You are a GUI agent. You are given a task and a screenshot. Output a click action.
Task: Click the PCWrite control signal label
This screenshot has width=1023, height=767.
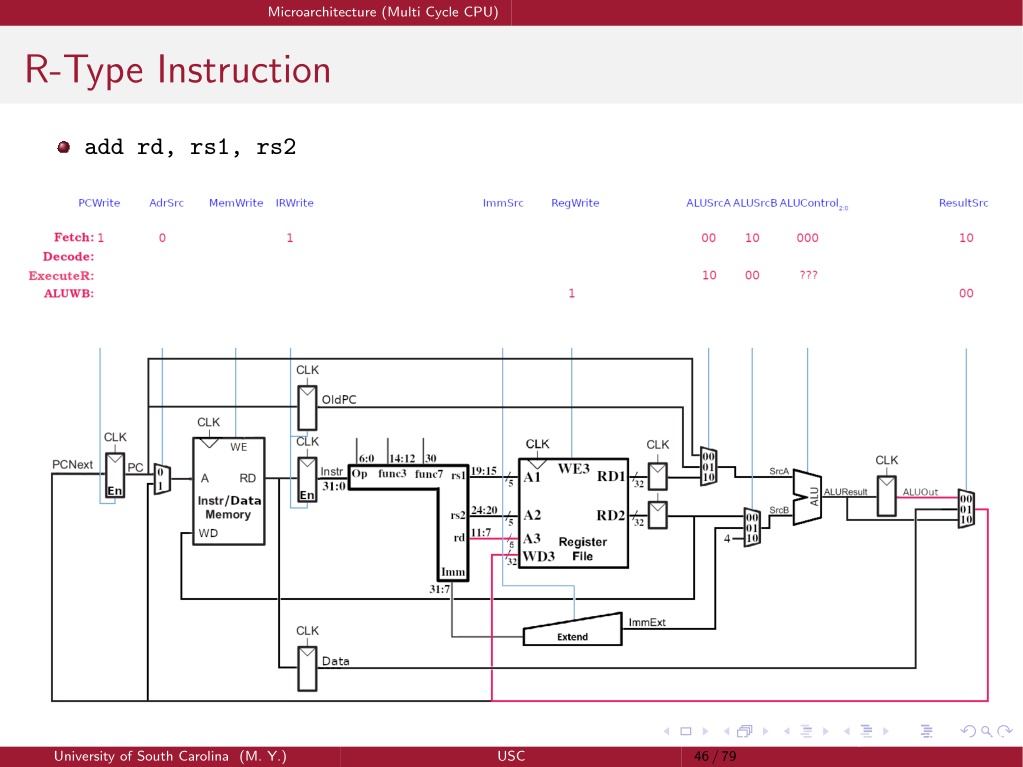(99, 203)
